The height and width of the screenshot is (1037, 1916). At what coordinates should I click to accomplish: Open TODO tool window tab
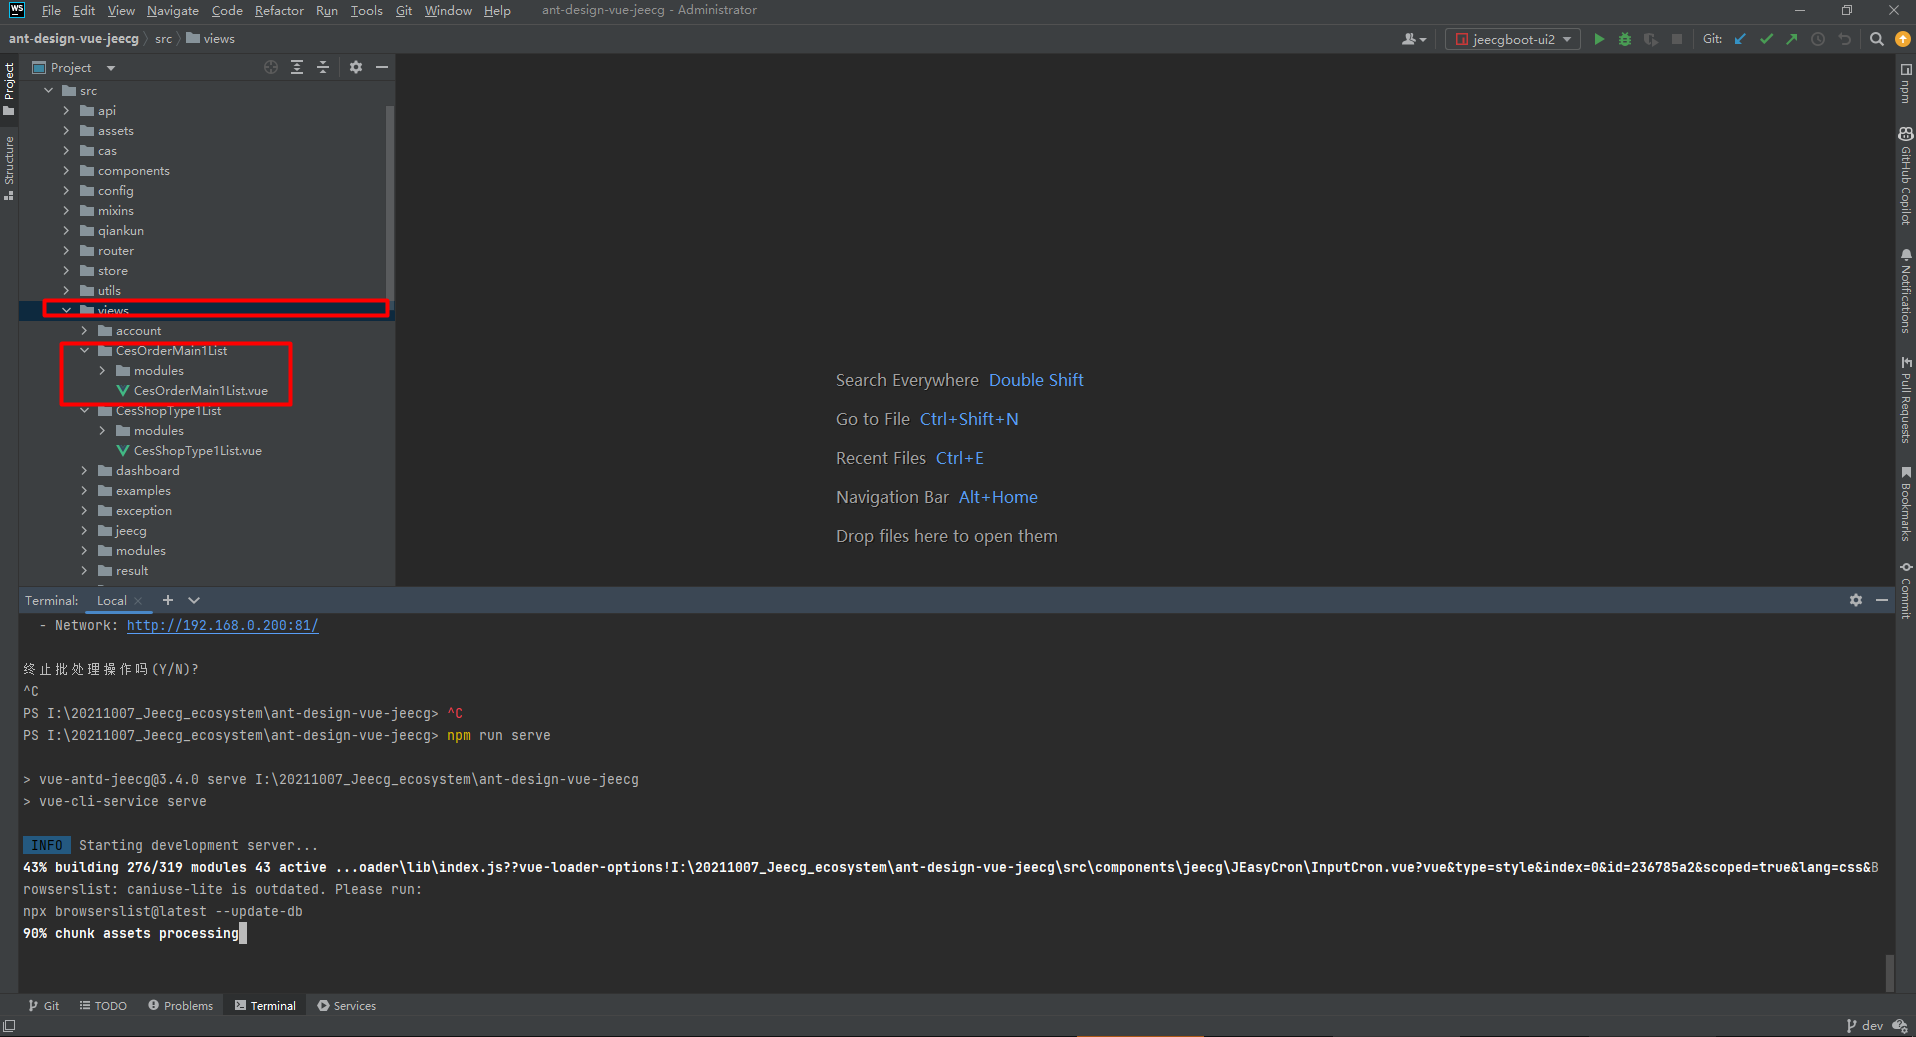coord(104,1006)
